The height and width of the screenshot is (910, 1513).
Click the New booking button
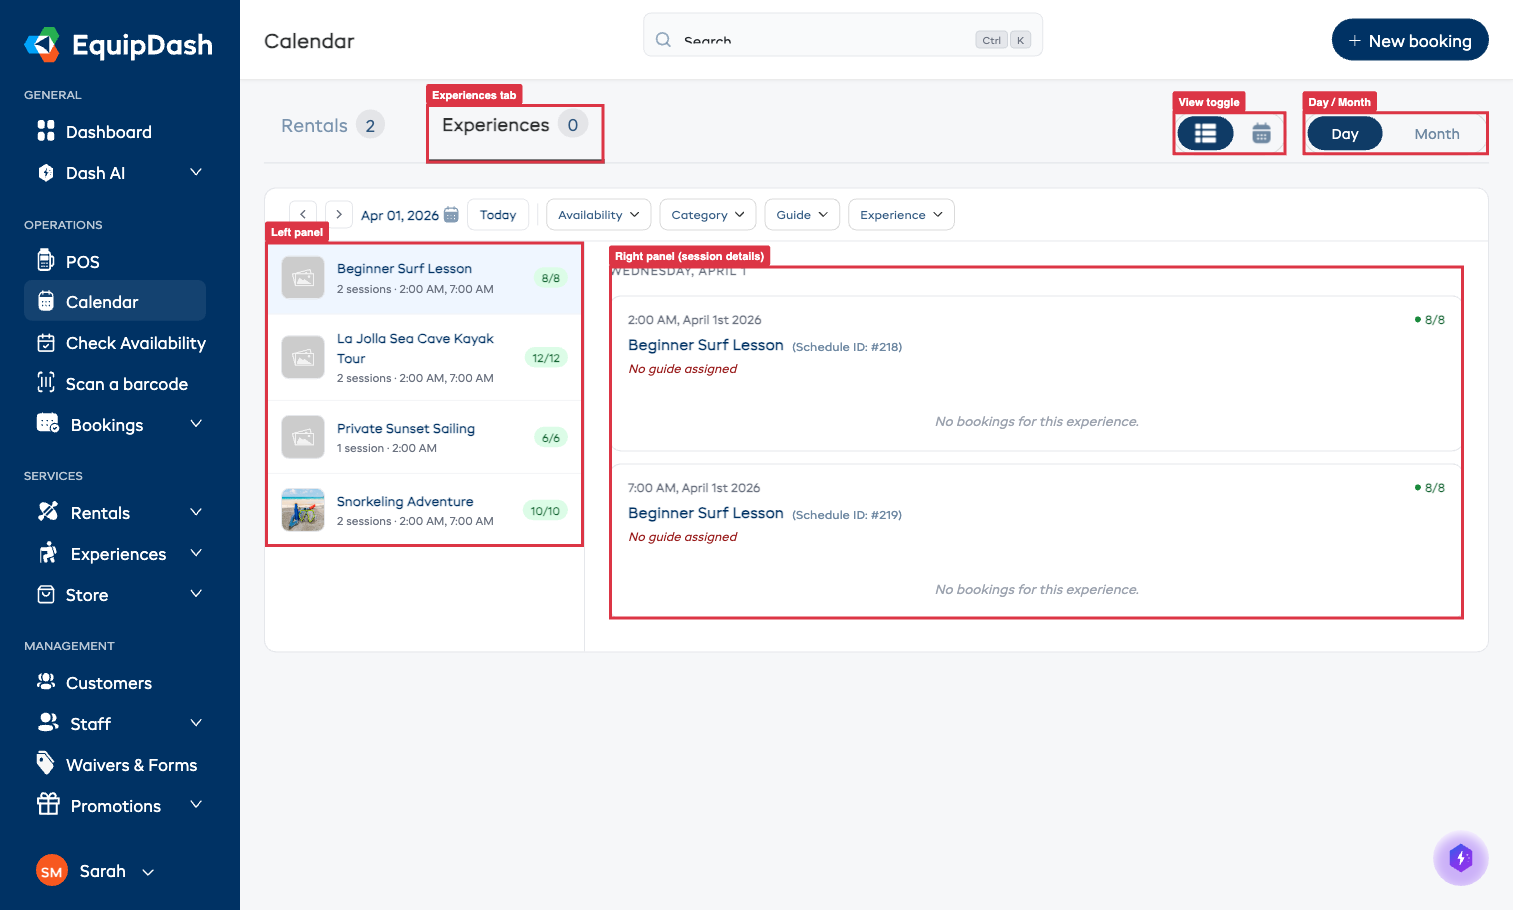coord(1410,40)
